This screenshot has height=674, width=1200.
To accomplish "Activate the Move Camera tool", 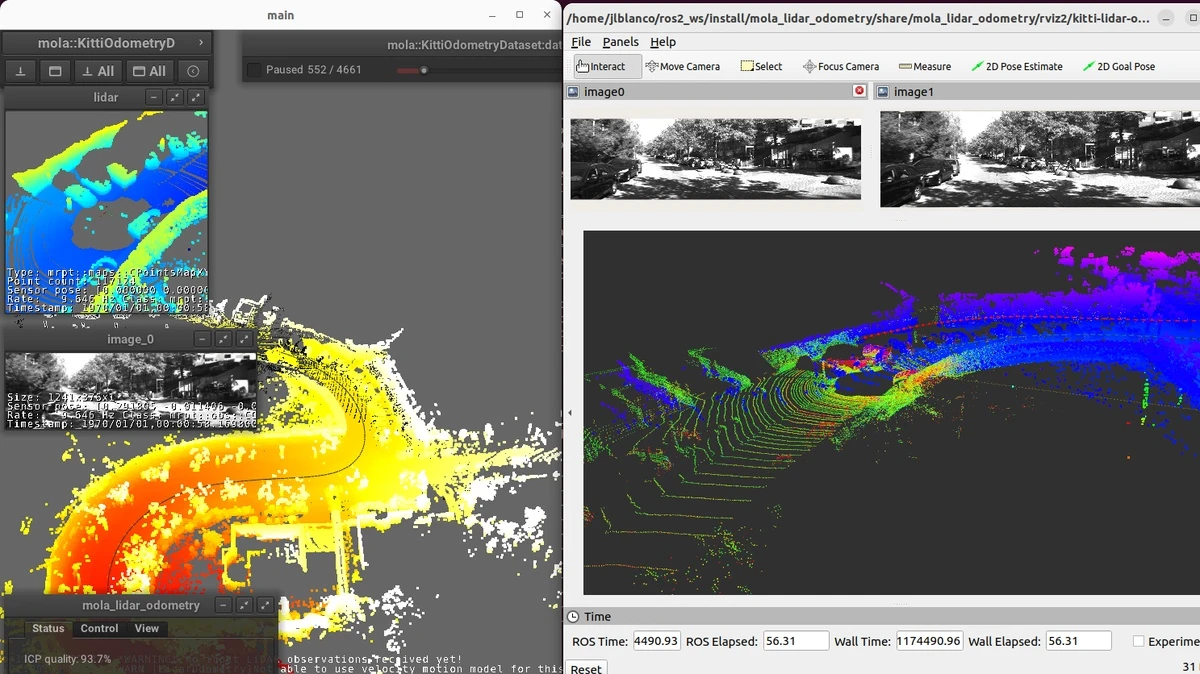I will [683, 66].
